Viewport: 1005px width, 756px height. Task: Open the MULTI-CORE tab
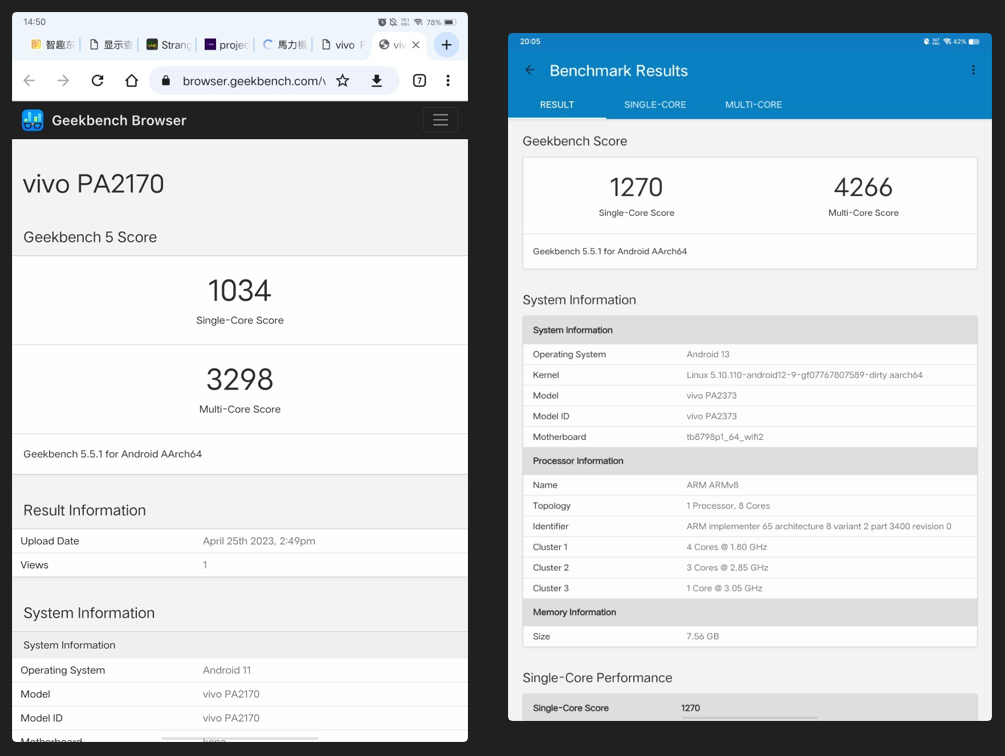coord(753,104)
